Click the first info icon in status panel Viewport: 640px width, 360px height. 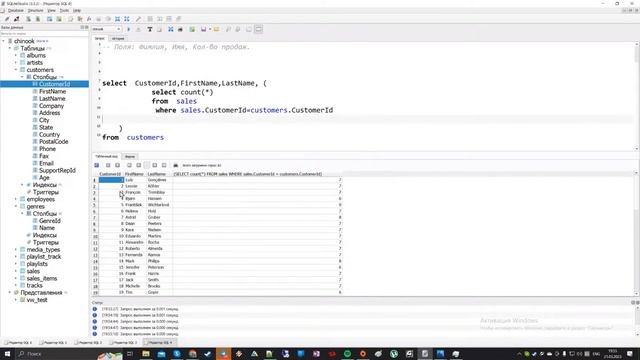point(95,309)
